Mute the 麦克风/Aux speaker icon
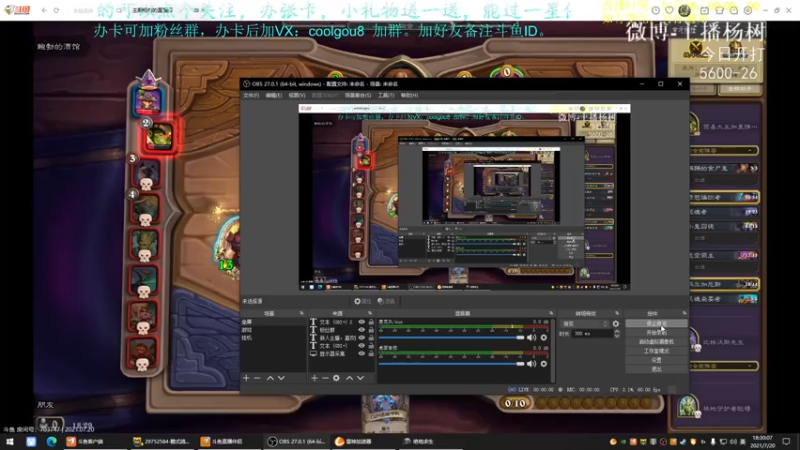Image resolution: width=800 pixels, height=450 pixels. coord(532,338)
